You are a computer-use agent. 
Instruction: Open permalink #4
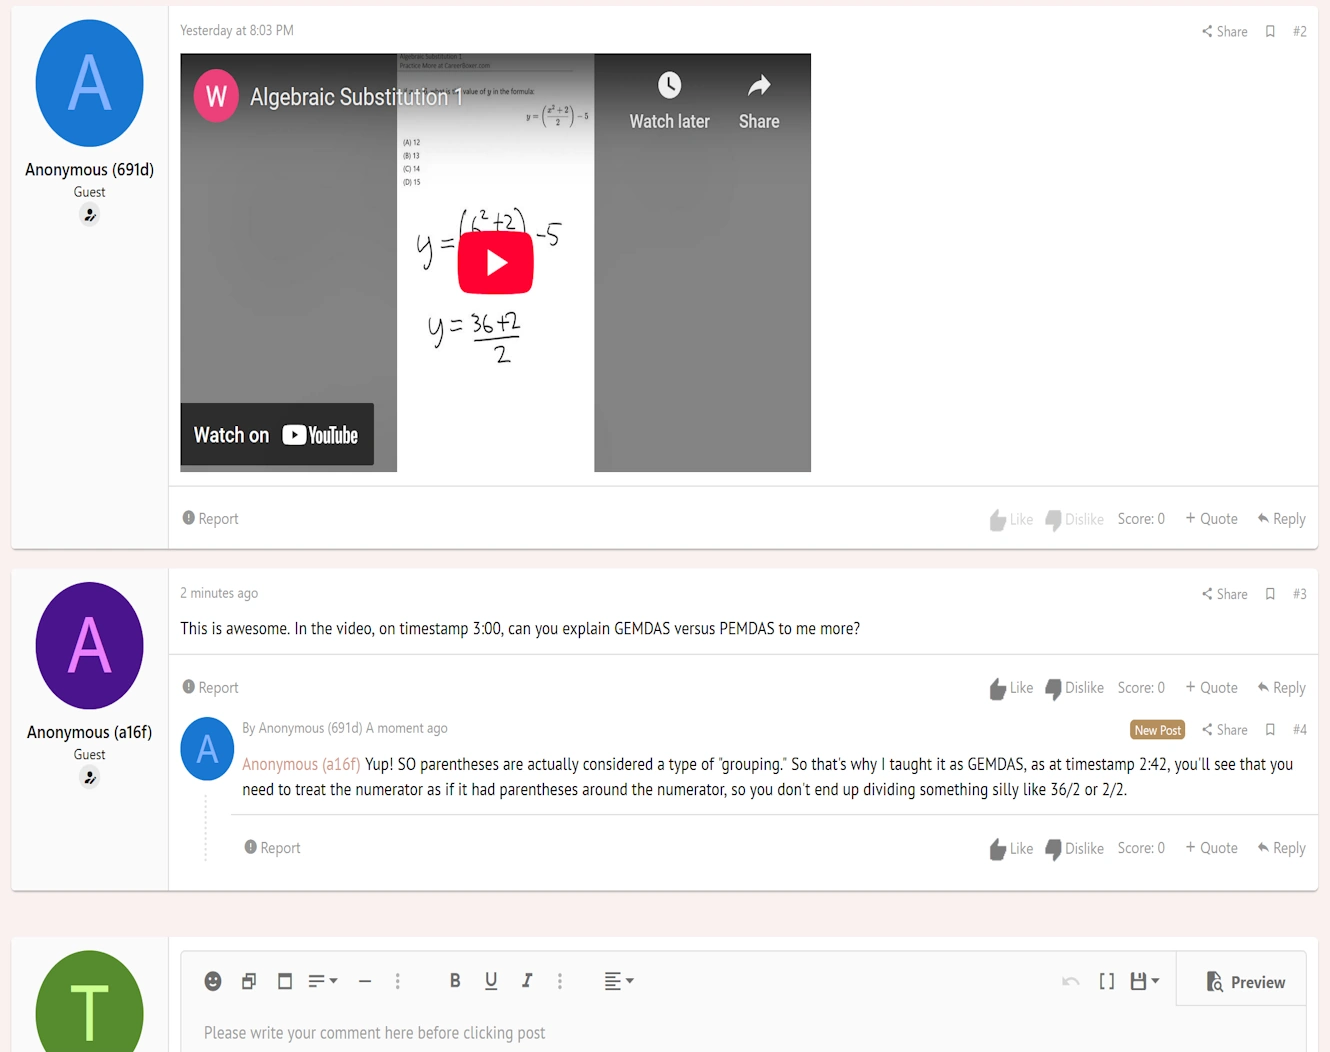coord(1299,730)
